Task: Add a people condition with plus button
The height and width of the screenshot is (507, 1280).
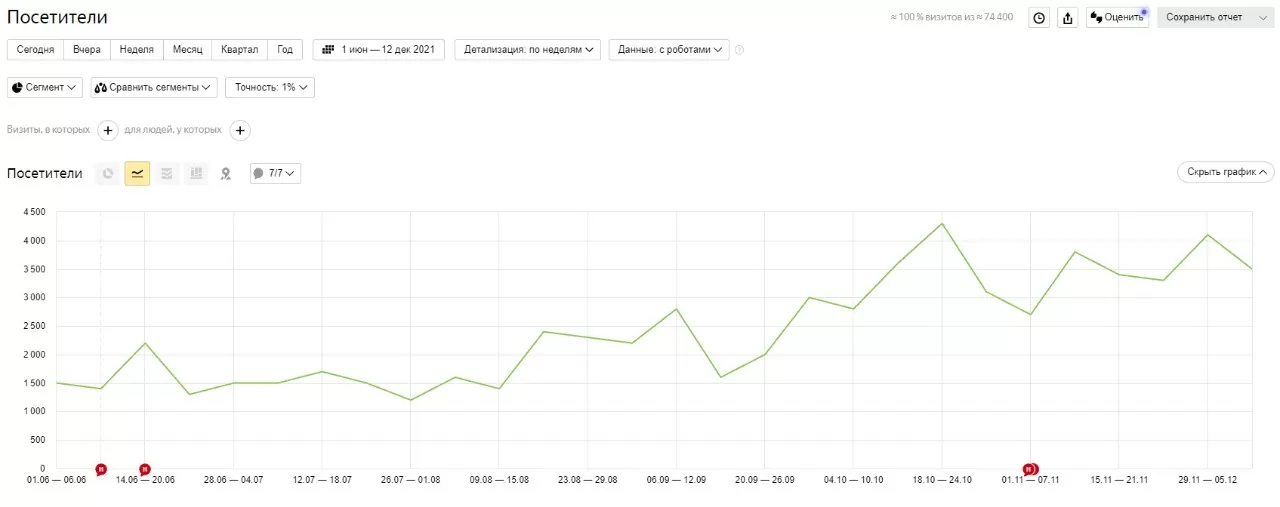Action: tap(240, 130)
